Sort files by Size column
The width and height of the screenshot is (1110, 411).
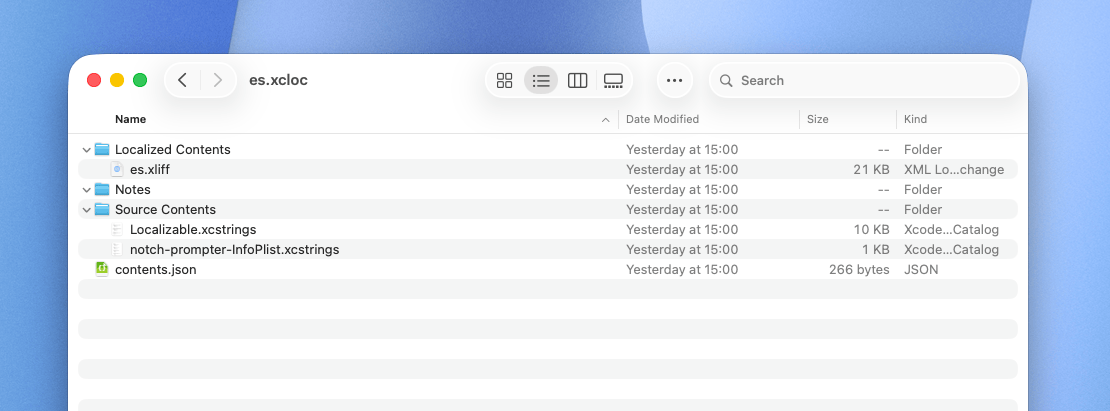817,119
